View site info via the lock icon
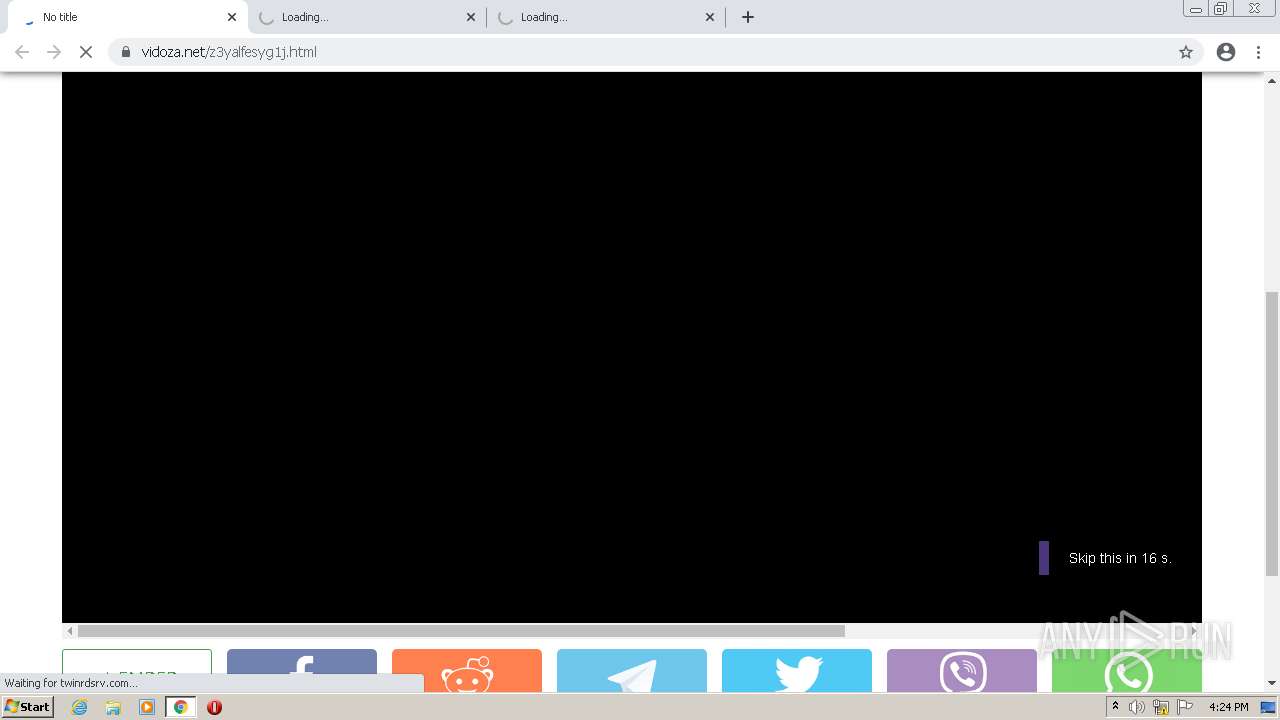The height and width of the screenshot is (720, 1280). click(126, 52)
